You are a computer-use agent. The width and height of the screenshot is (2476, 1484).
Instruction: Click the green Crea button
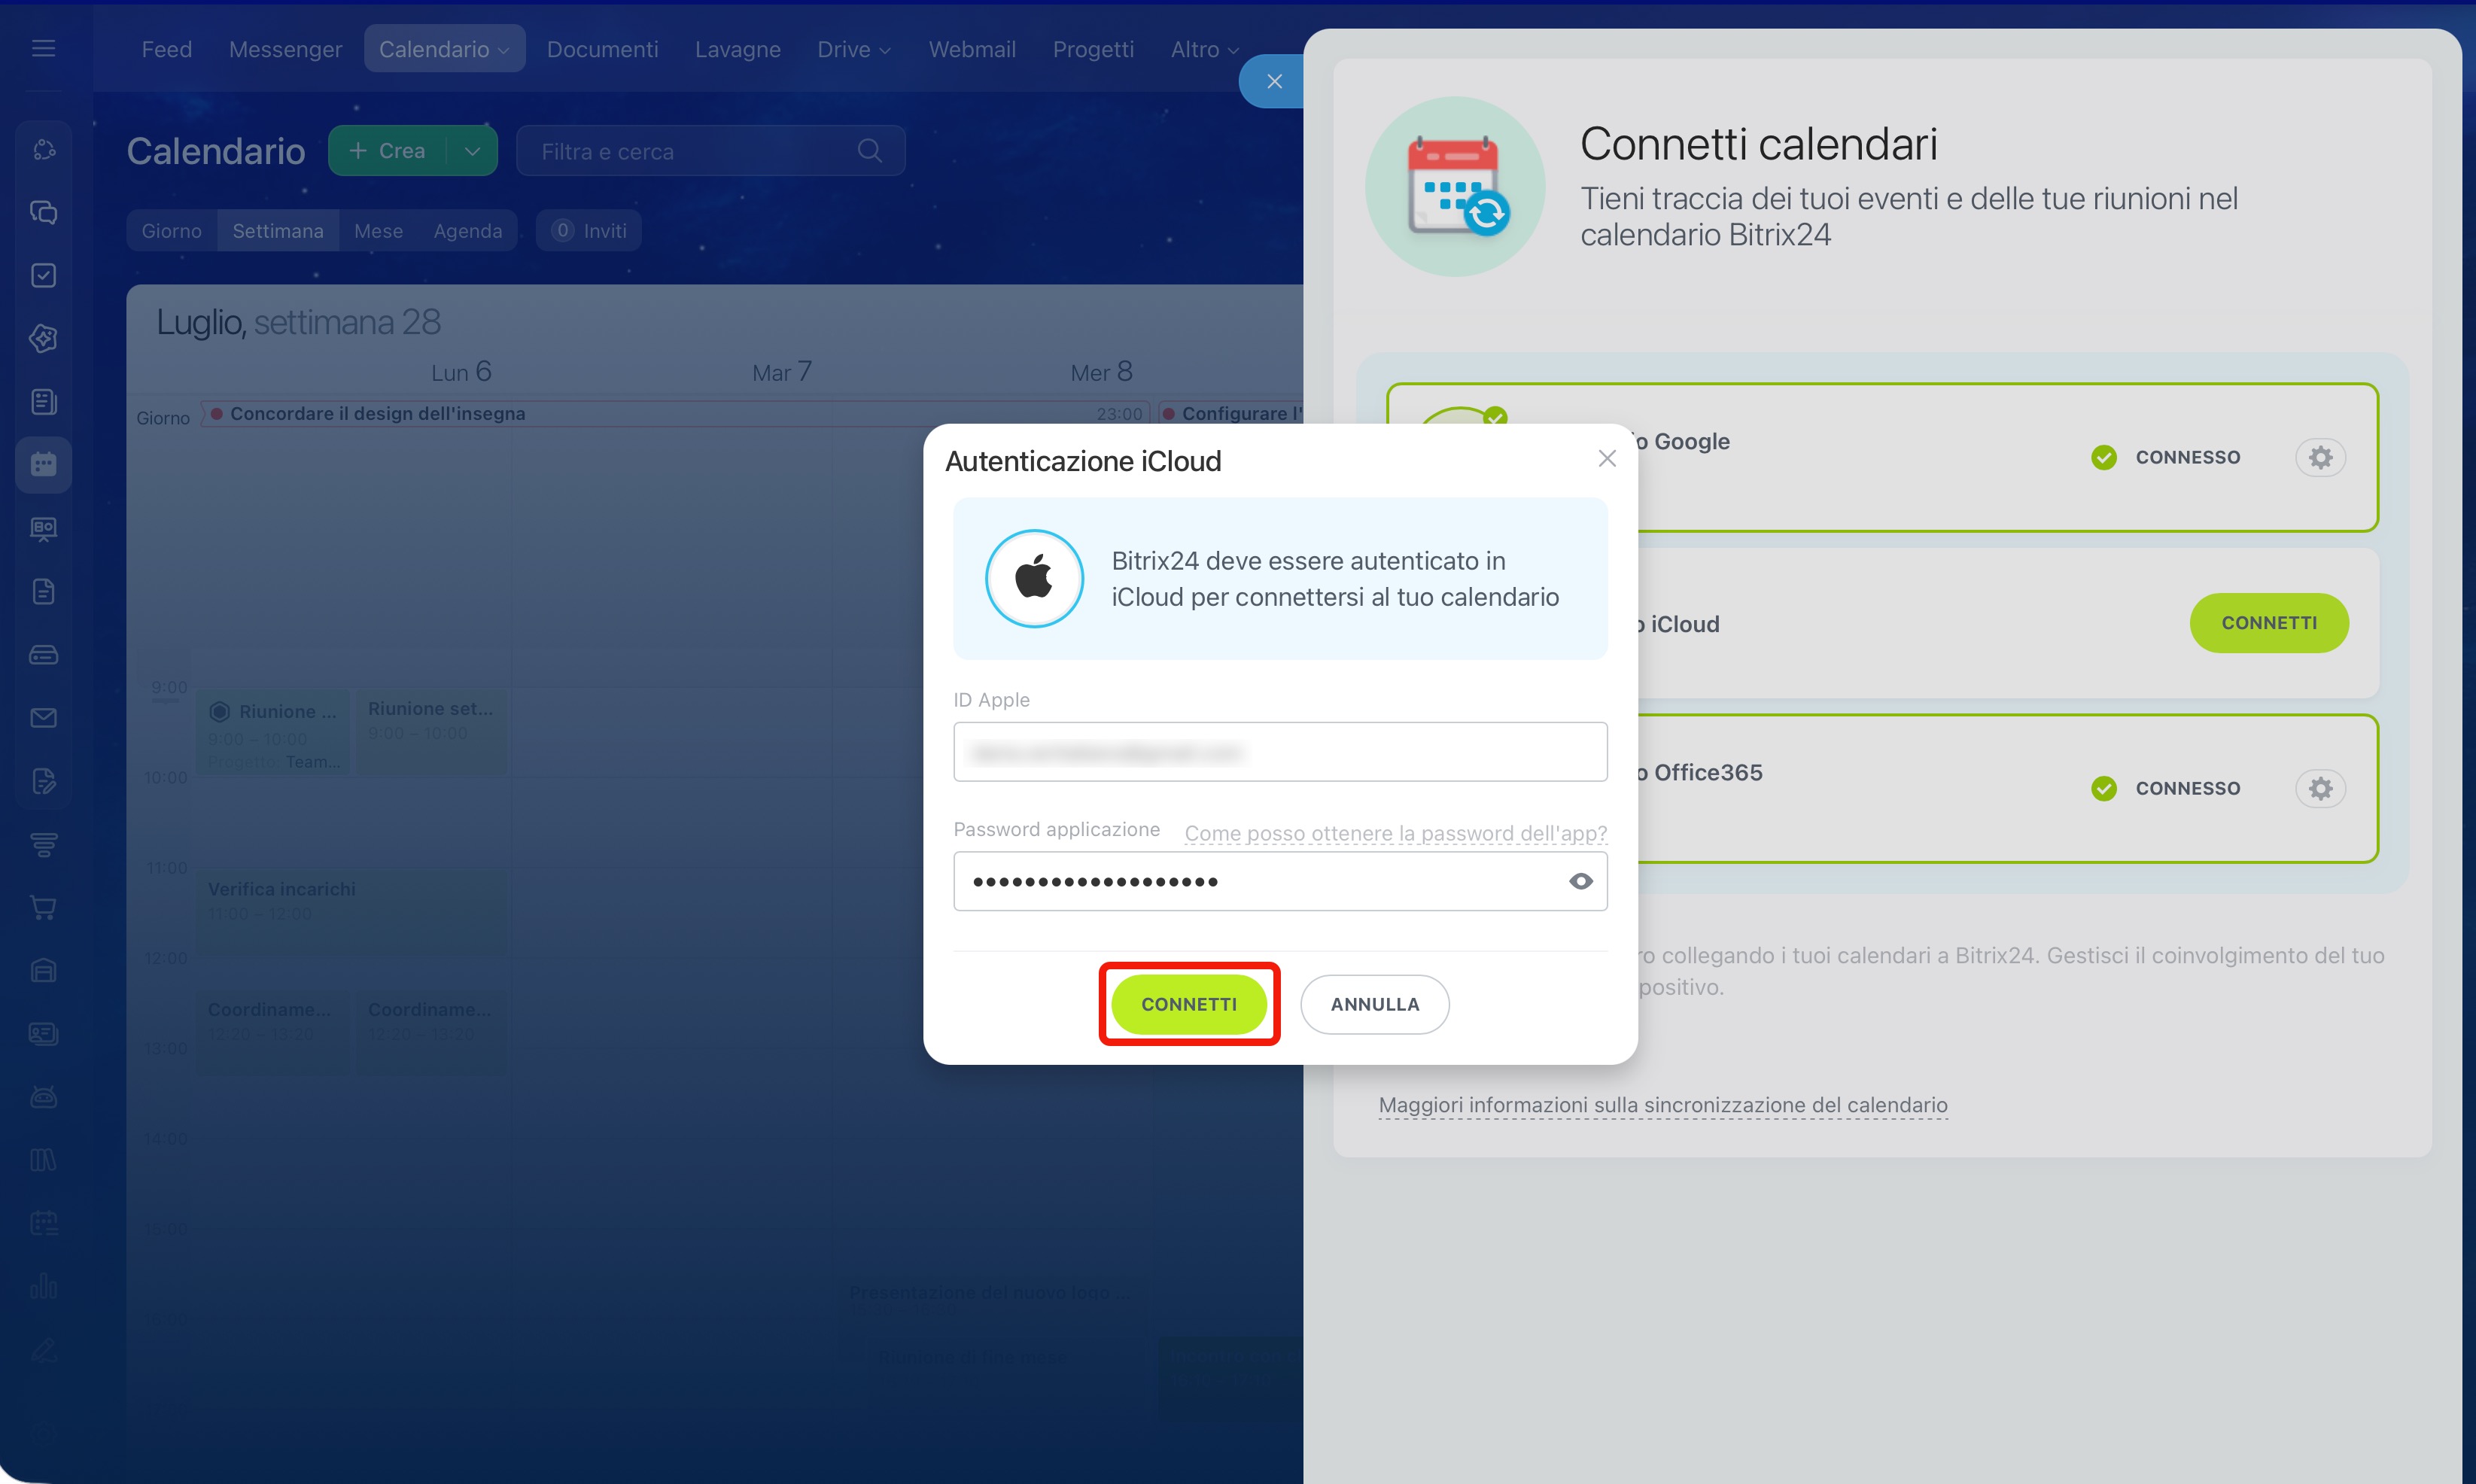pyautogui.click(x=388, y=151)
